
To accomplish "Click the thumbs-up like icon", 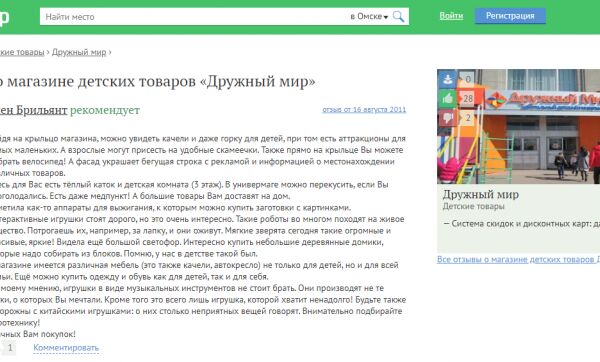I will click(447, 99).
